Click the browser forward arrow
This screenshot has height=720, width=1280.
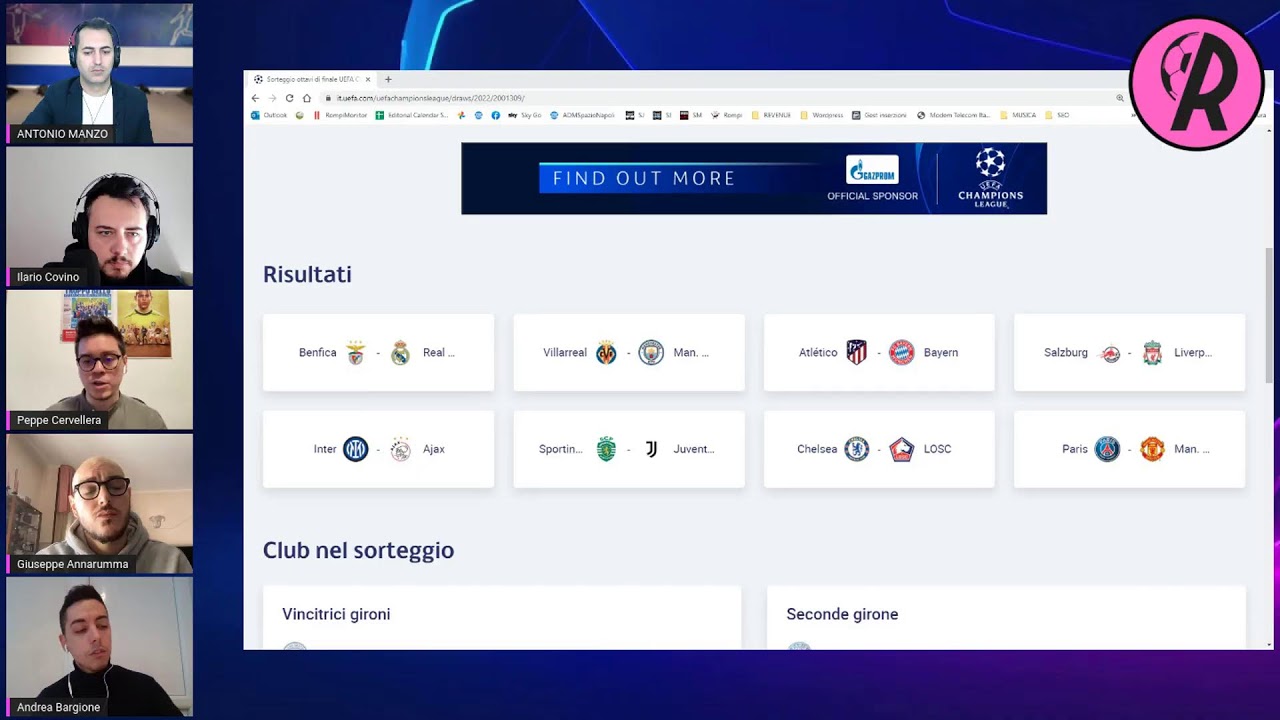pyautogui.click(x=272, y=98)
